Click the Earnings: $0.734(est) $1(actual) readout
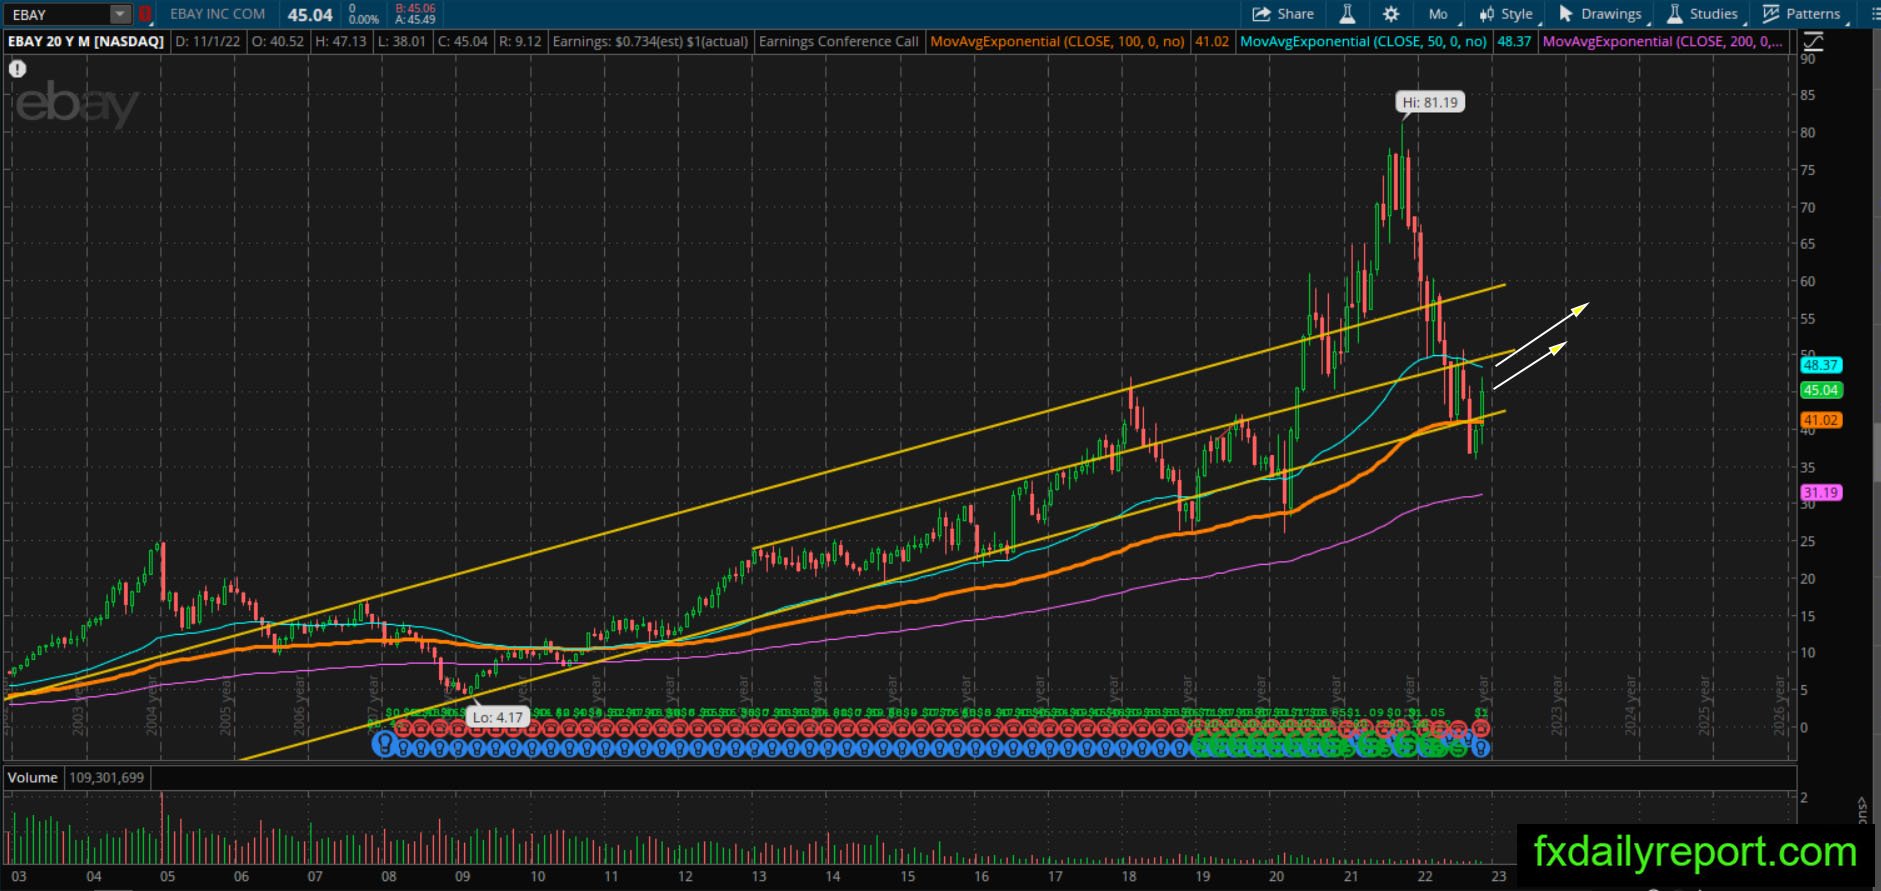 tap(650, 42)
